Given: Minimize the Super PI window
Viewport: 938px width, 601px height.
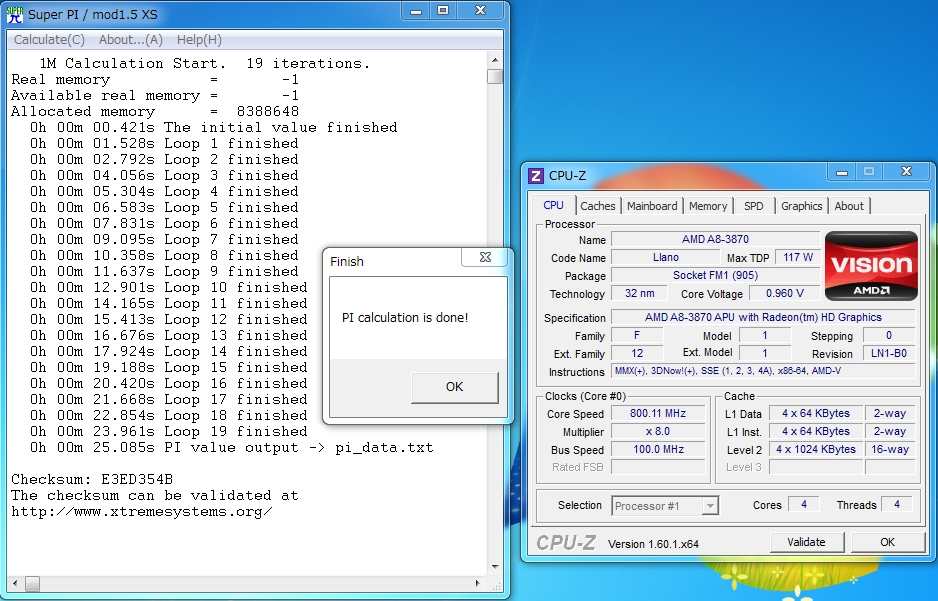Looking at the screenshot, I should coord(416,11).
